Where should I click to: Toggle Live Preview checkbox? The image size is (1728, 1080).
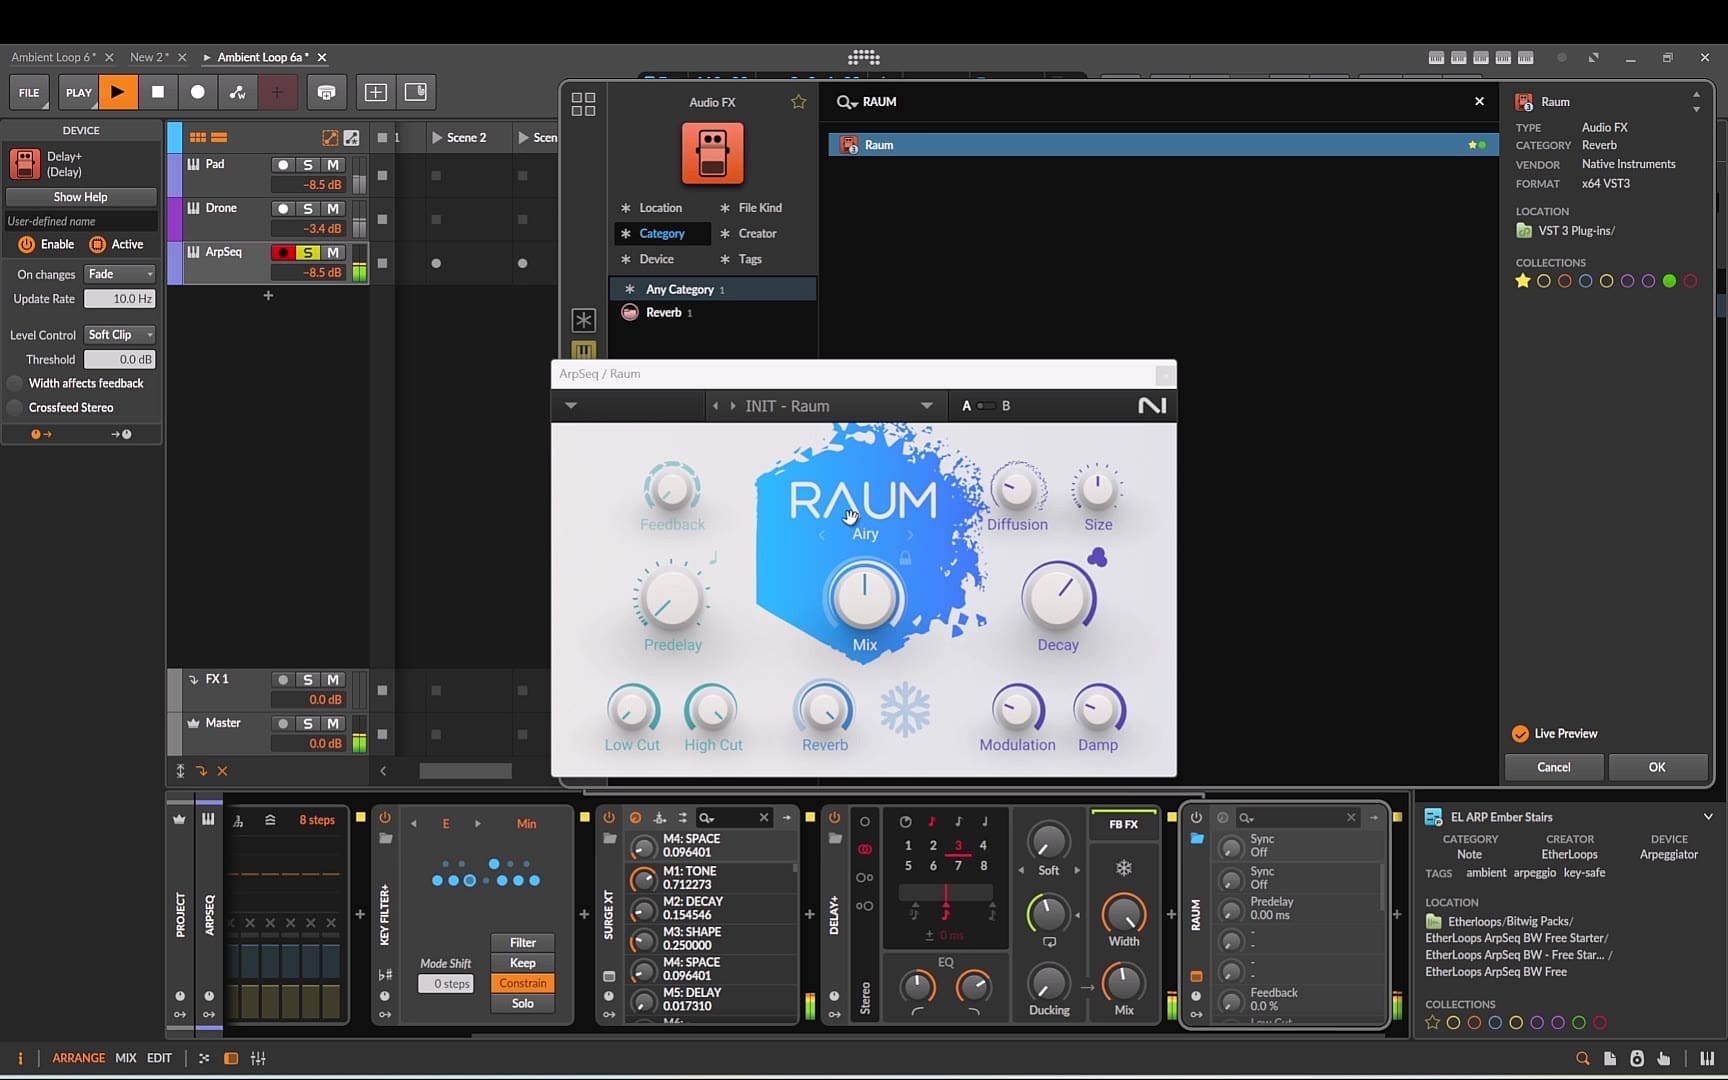(1520, 733)
